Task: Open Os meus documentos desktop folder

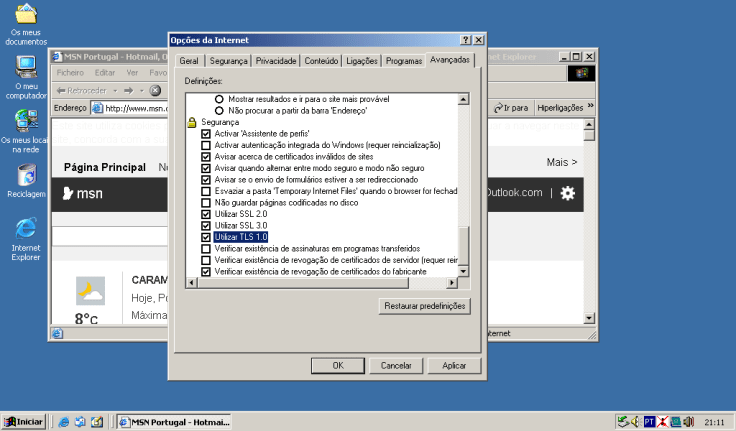Action: click(26, 16)
